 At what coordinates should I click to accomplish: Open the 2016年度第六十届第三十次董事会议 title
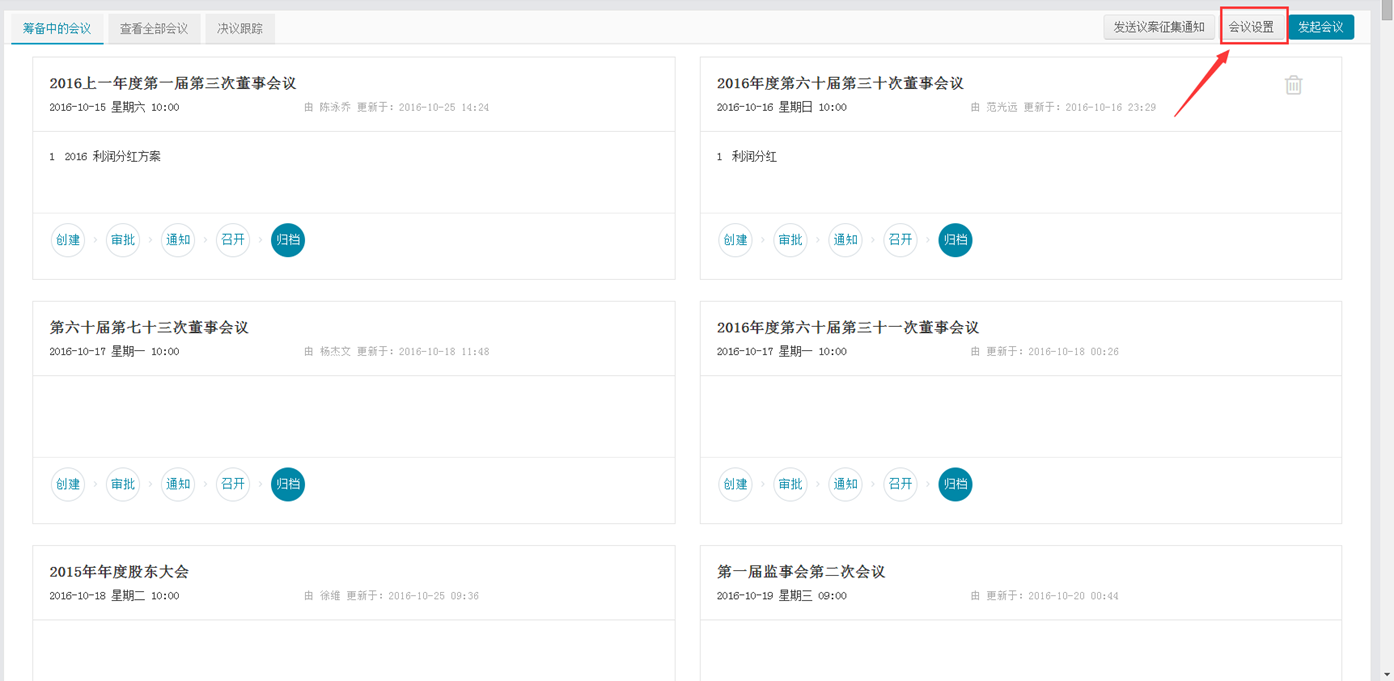coord(840,83)
